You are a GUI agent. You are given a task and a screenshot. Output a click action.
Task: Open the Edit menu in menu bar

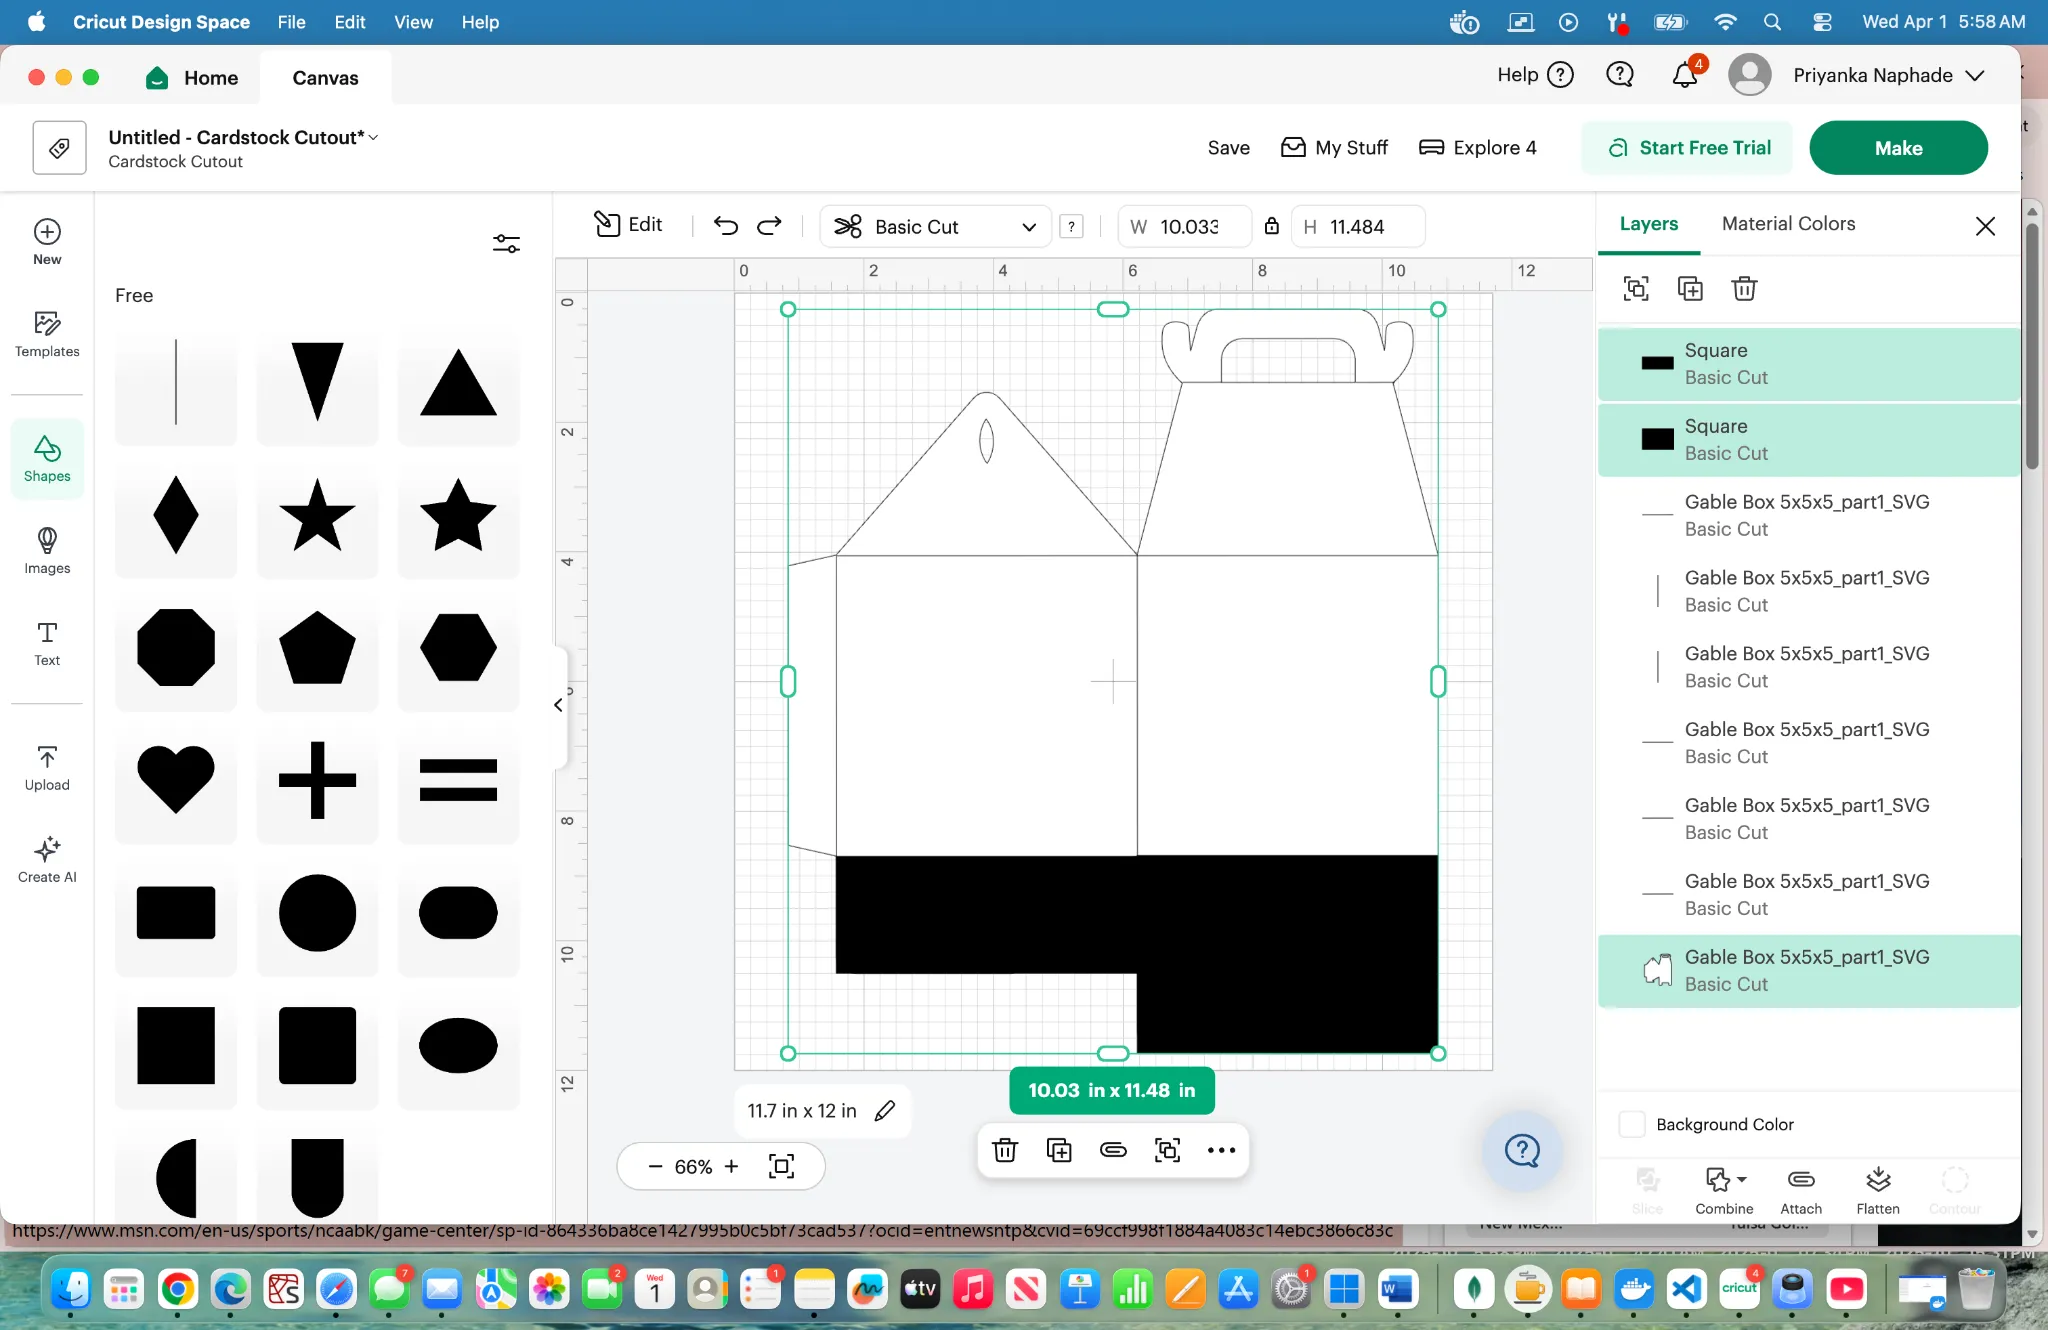pos(350,22)
